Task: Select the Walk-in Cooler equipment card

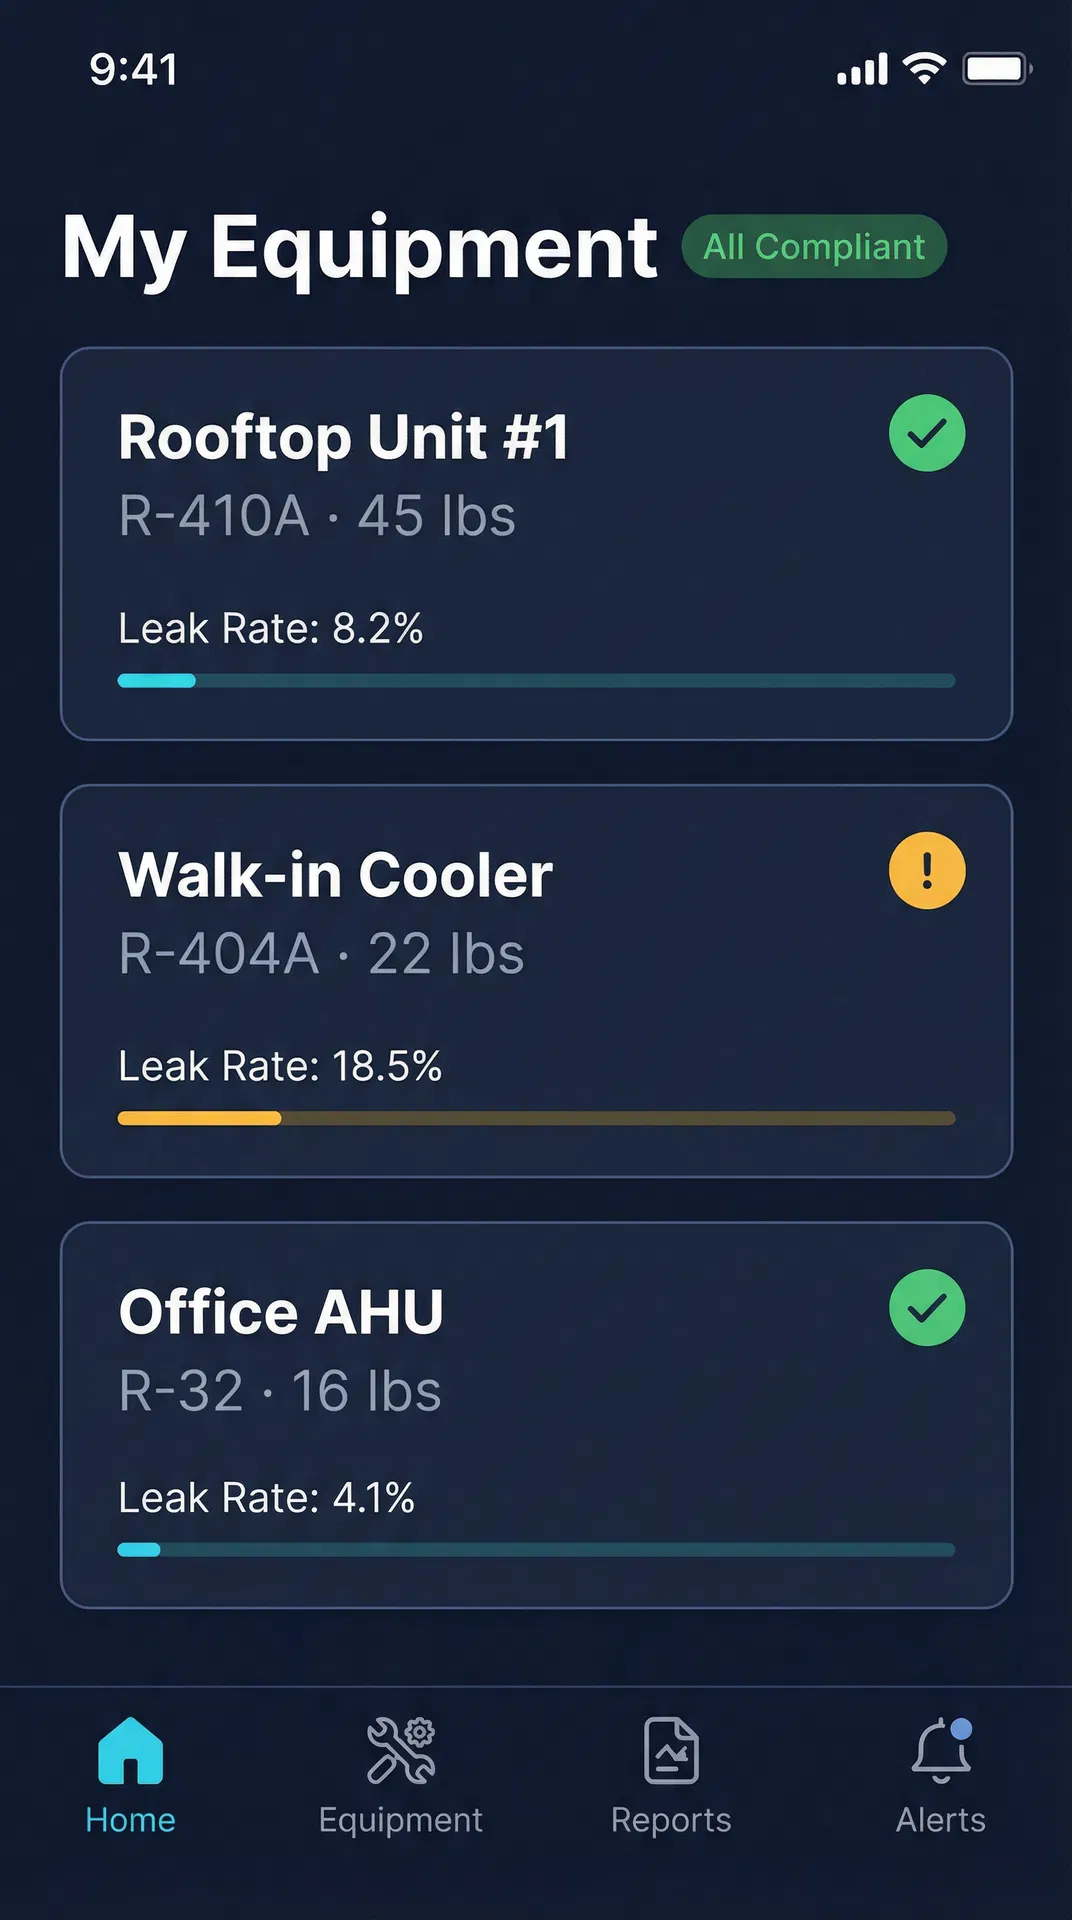Action: click(536, 978)
